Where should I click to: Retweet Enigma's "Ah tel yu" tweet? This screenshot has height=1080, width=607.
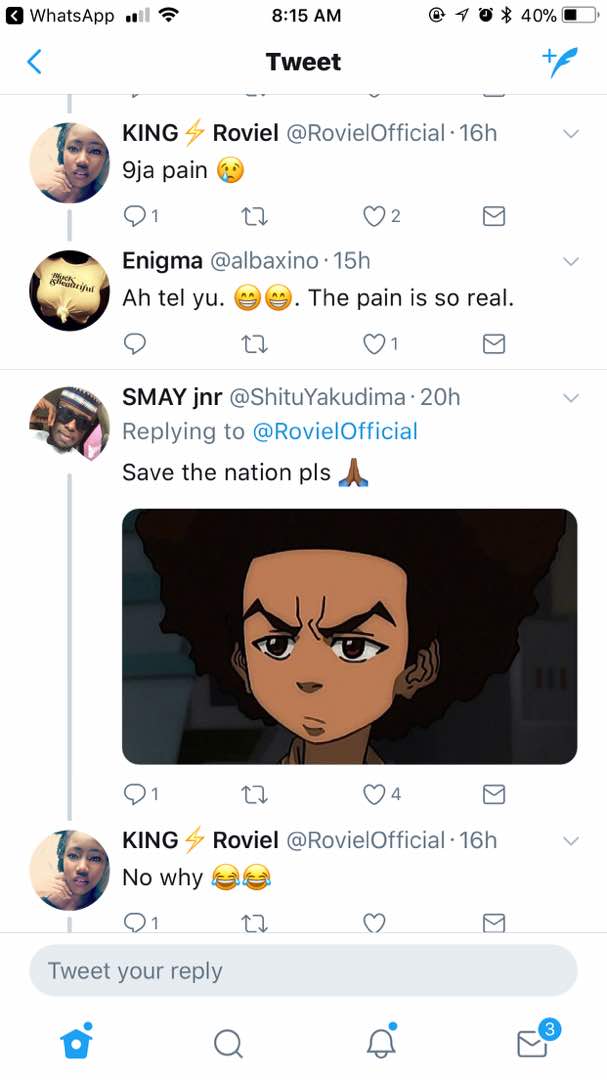[x=255, y=344]
